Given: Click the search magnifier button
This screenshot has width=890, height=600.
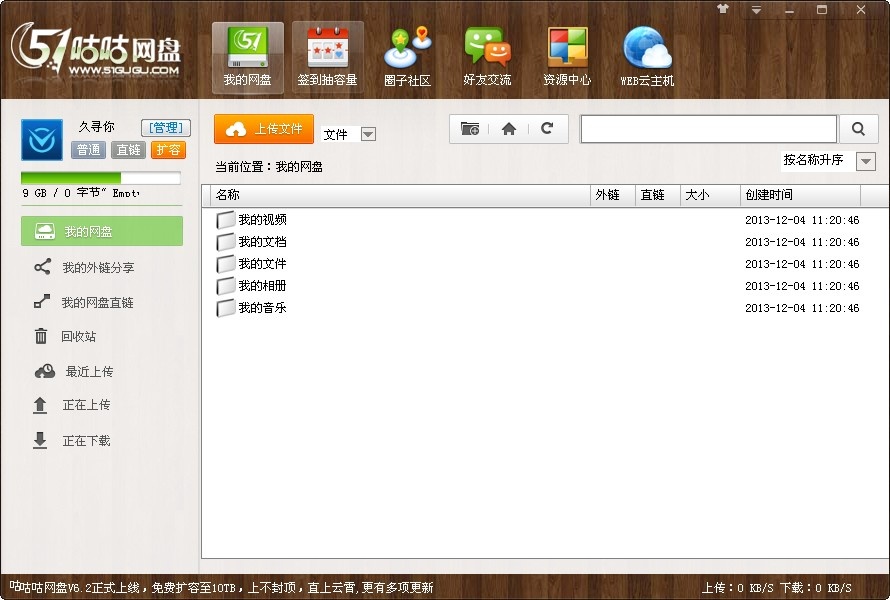Looking at the screenshot, I should (x=858, y=129).
